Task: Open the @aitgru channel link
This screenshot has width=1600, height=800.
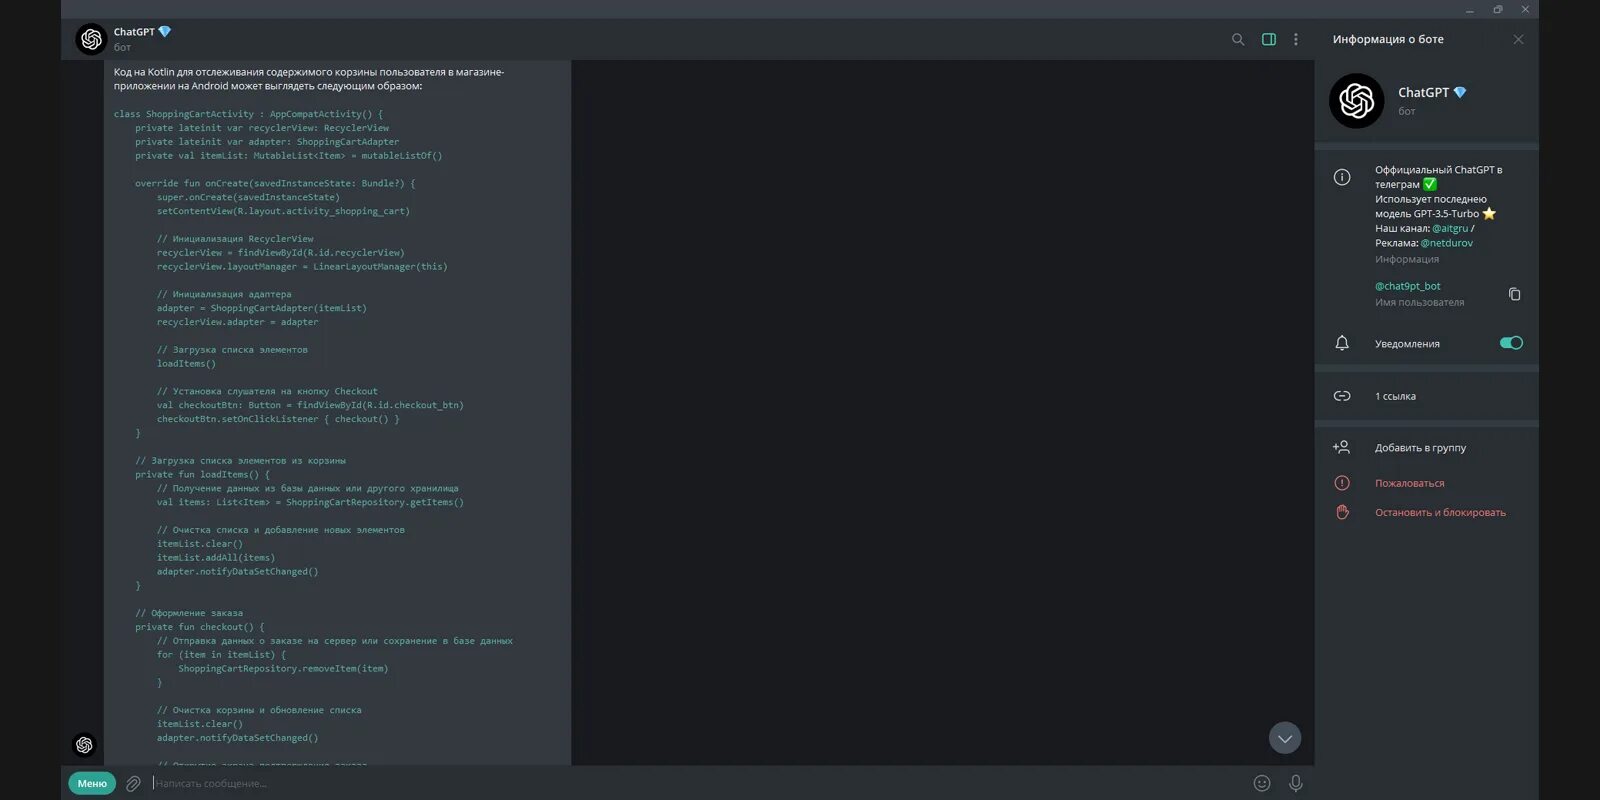Action: pos(1450,228)
